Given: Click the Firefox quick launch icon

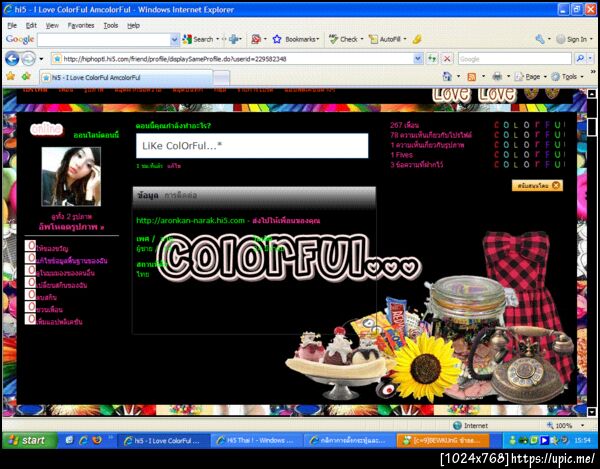Looking at the screenshot, I should 96,440.
